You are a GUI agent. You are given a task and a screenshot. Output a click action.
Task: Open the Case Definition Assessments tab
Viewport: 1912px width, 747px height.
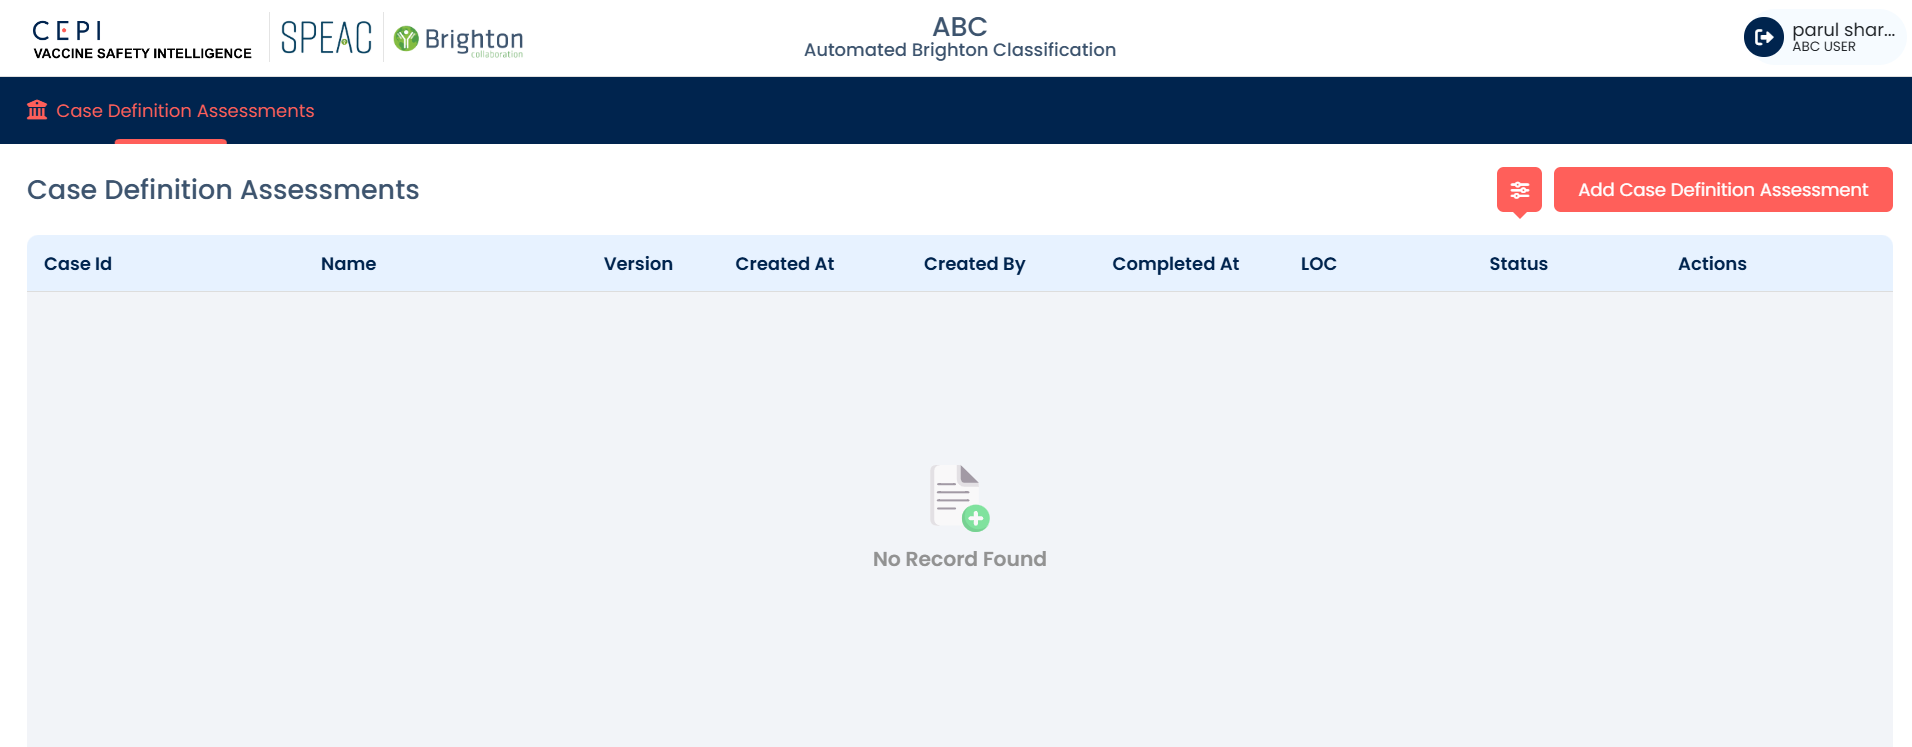click(x=185, y=111)
